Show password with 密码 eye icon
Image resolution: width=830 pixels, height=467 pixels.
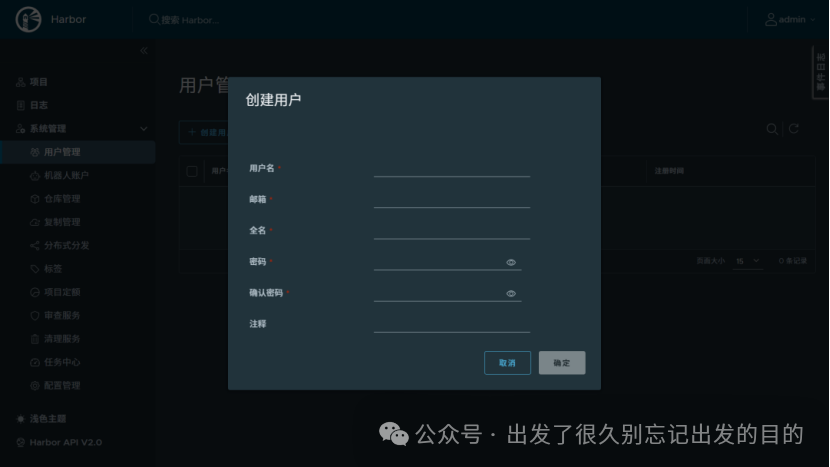511,263
